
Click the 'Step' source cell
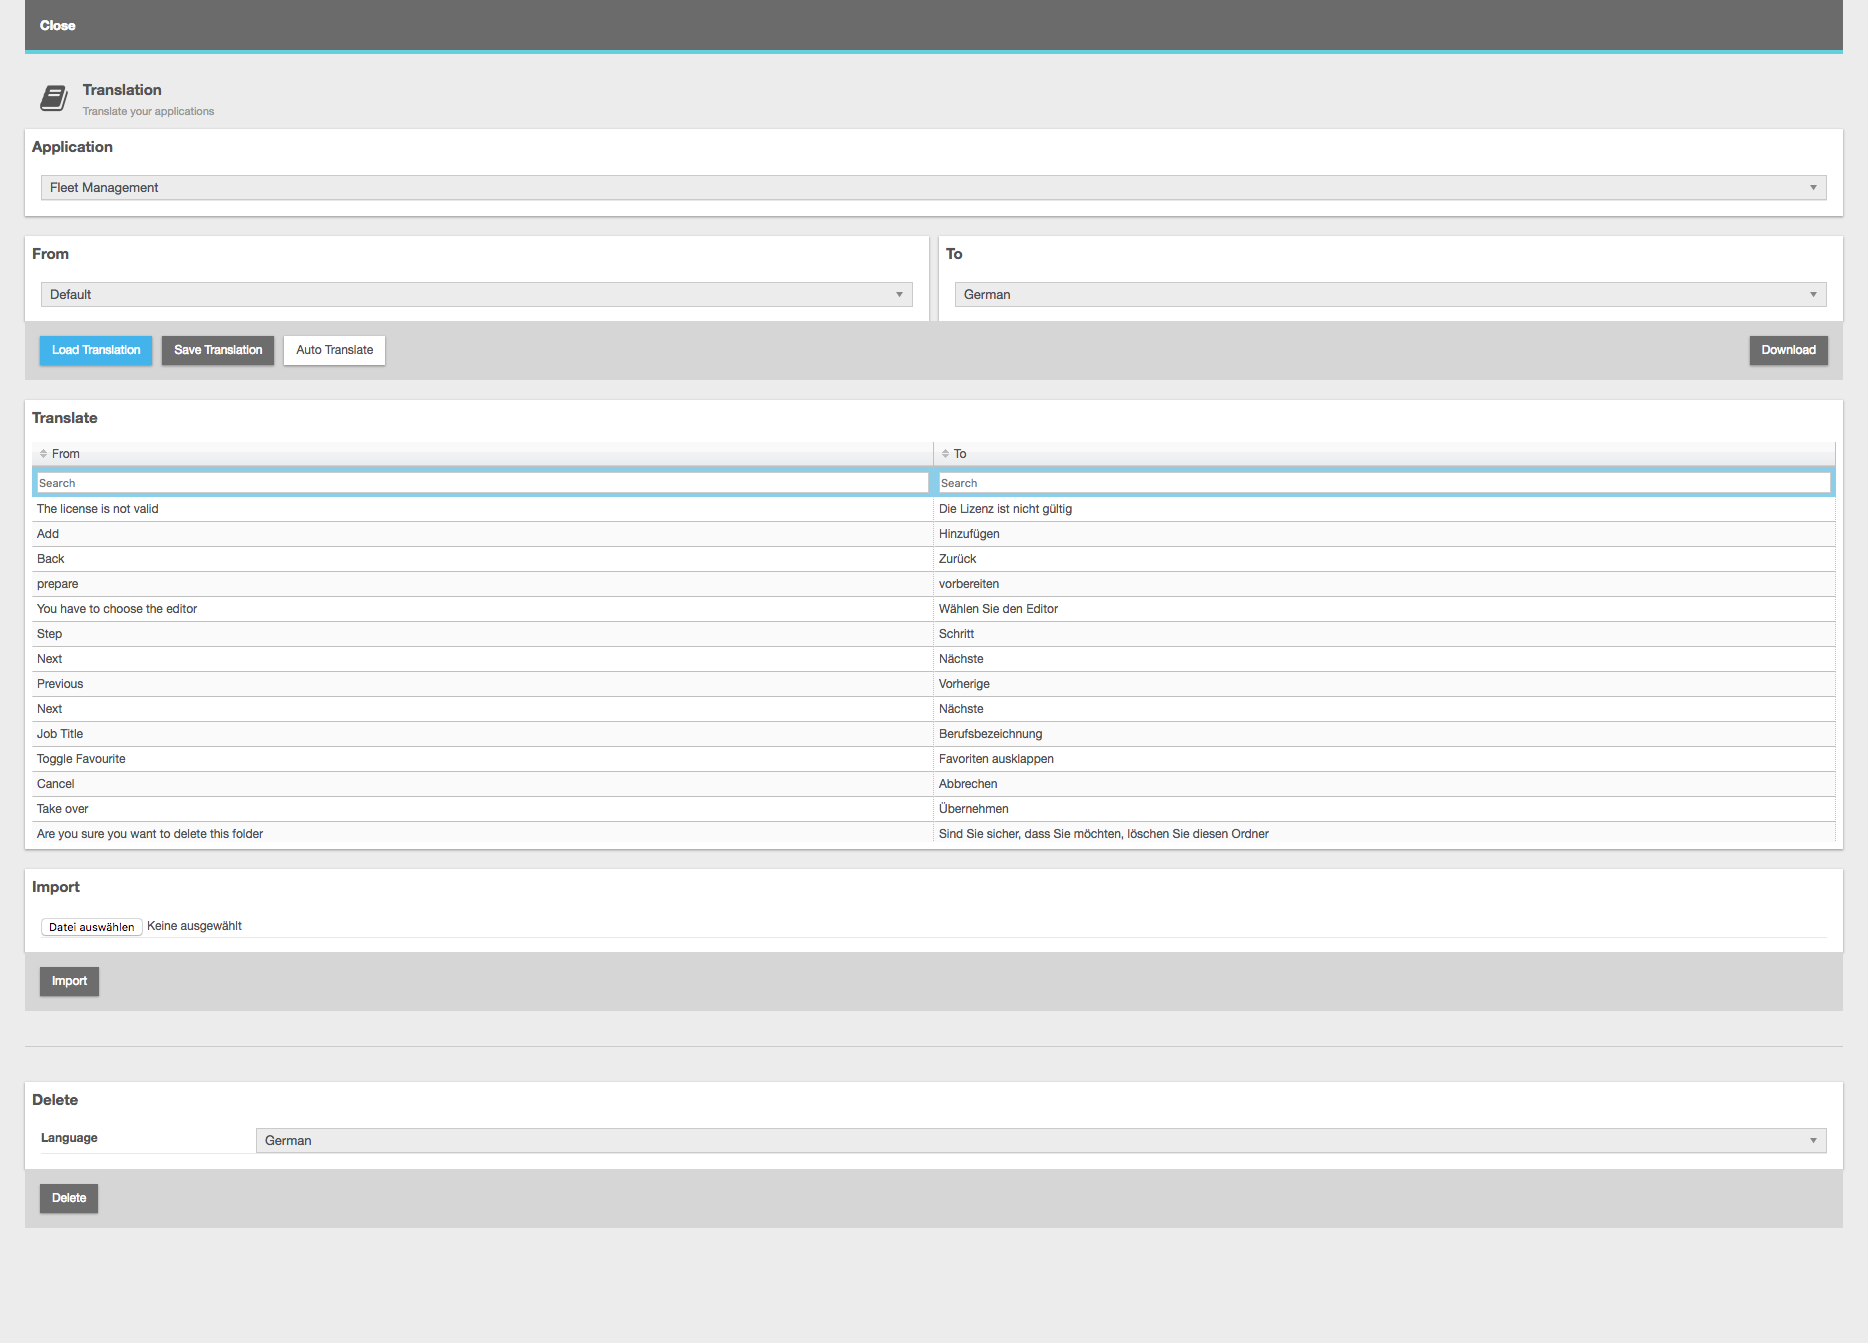(482, 634)
